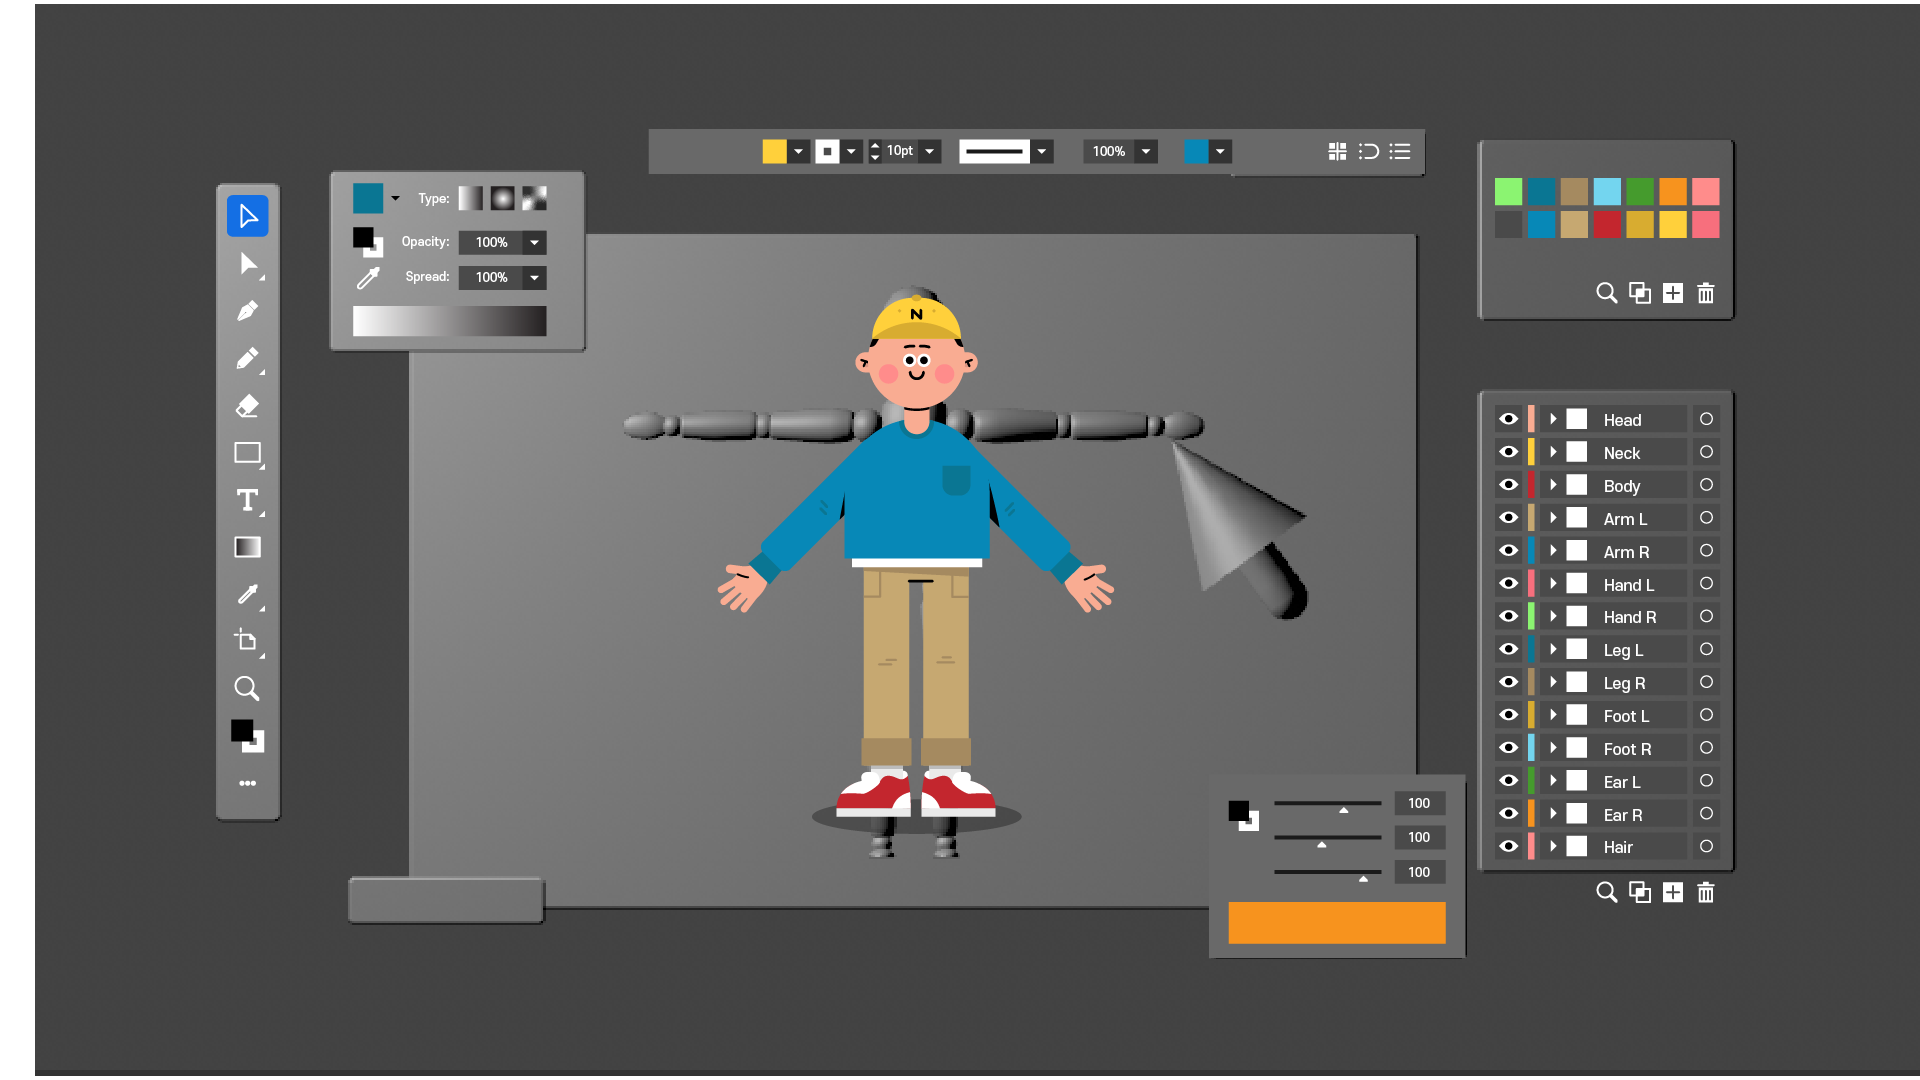Viewport: 1920px width, 1080px height.
Task: Select the Gradient tool in toolbar
Action: coord(247,547)
